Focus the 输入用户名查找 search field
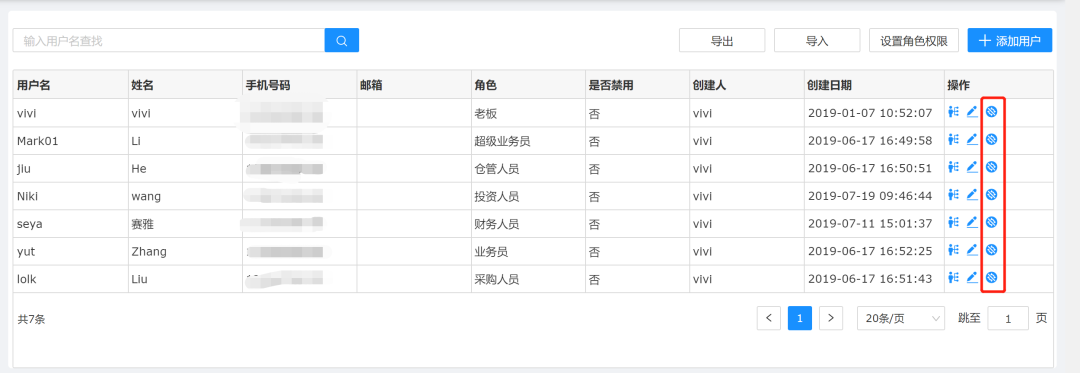This screenshot has width=1080, height=373. pos(169,41)
